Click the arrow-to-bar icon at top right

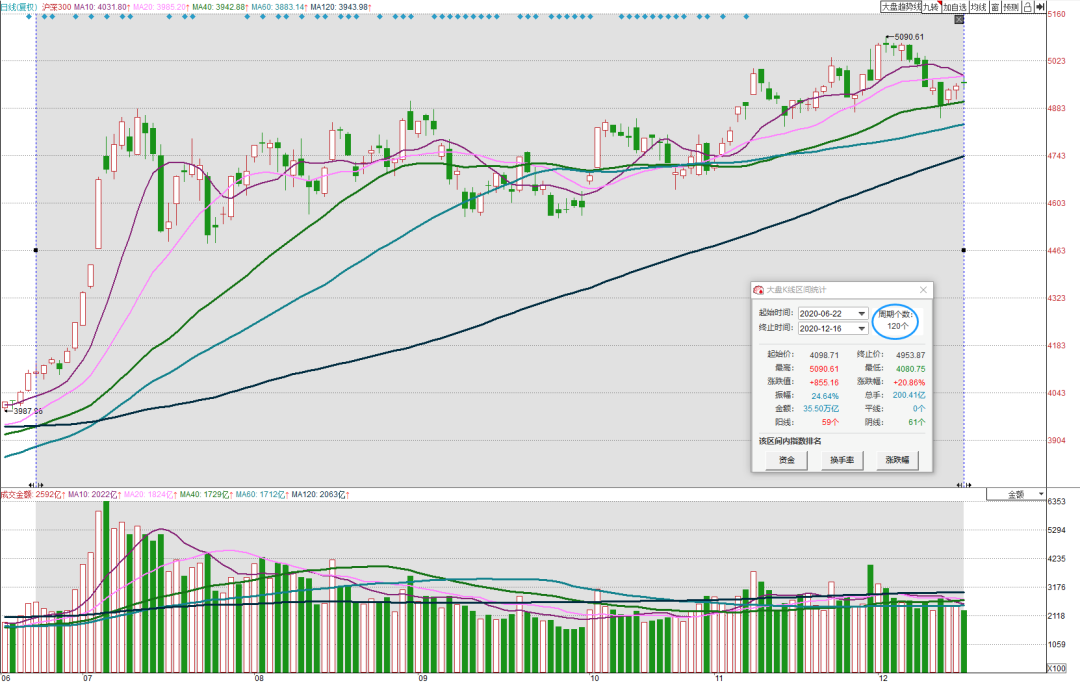(1039, 7)
